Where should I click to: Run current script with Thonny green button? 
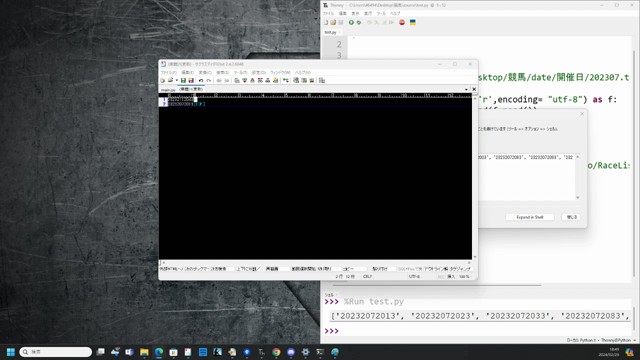pyautogui.click(x=351, y=22)
